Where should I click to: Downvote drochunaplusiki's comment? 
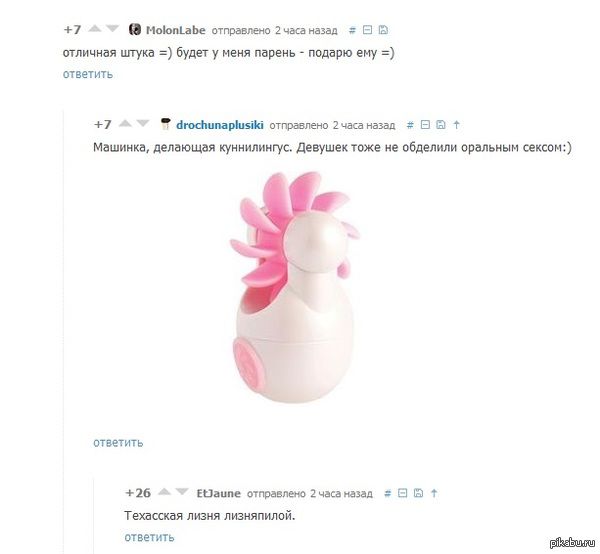[x=143, y=124]
